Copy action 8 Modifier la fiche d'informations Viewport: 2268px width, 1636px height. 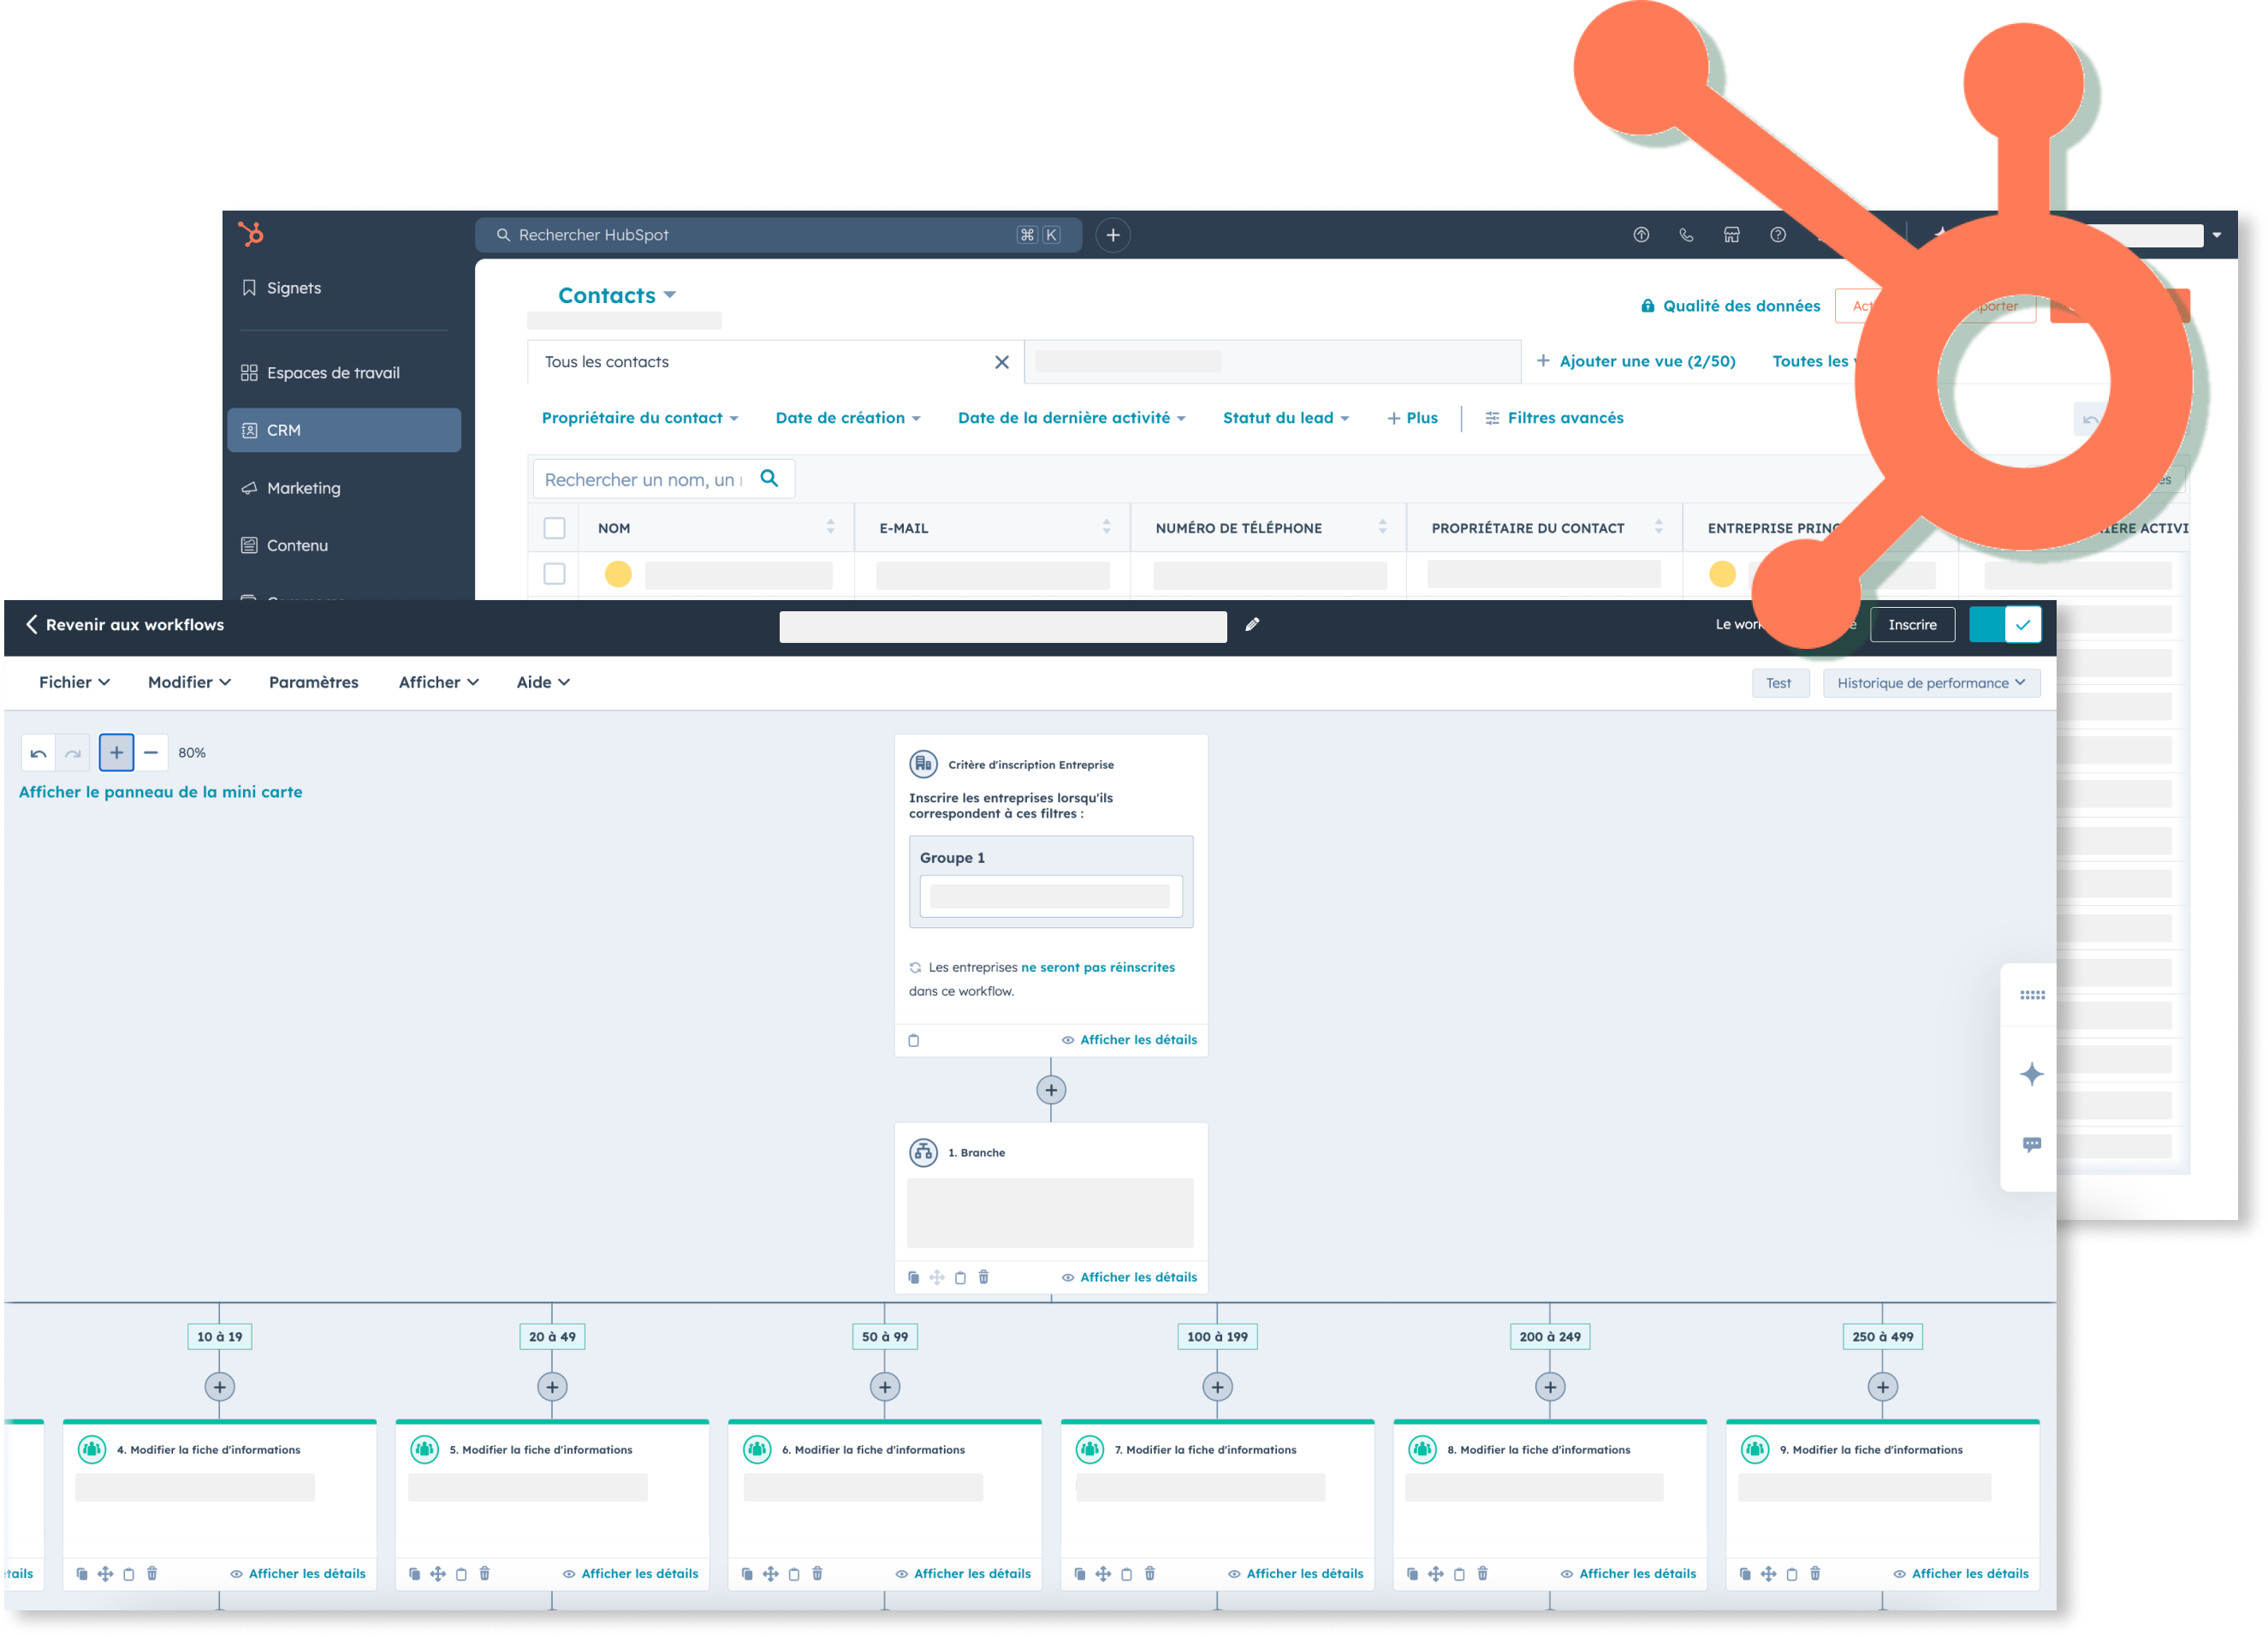click(1412, 1574)
